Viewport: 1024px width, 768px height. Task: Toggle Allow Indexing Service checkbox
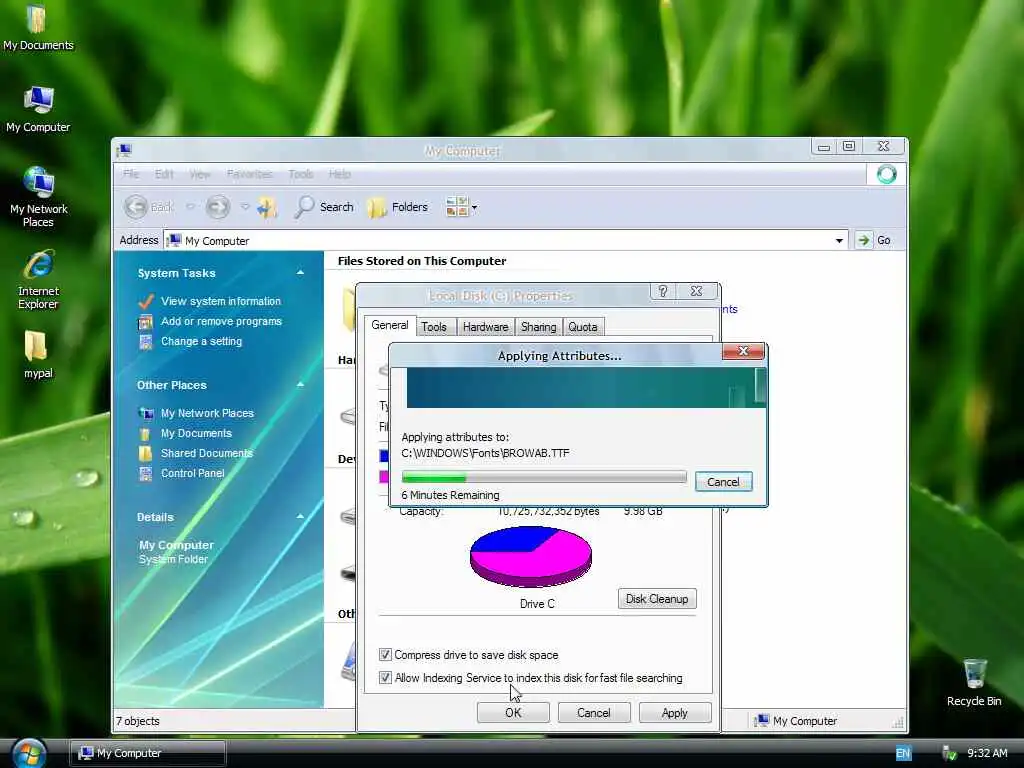(x=385, y=678)
